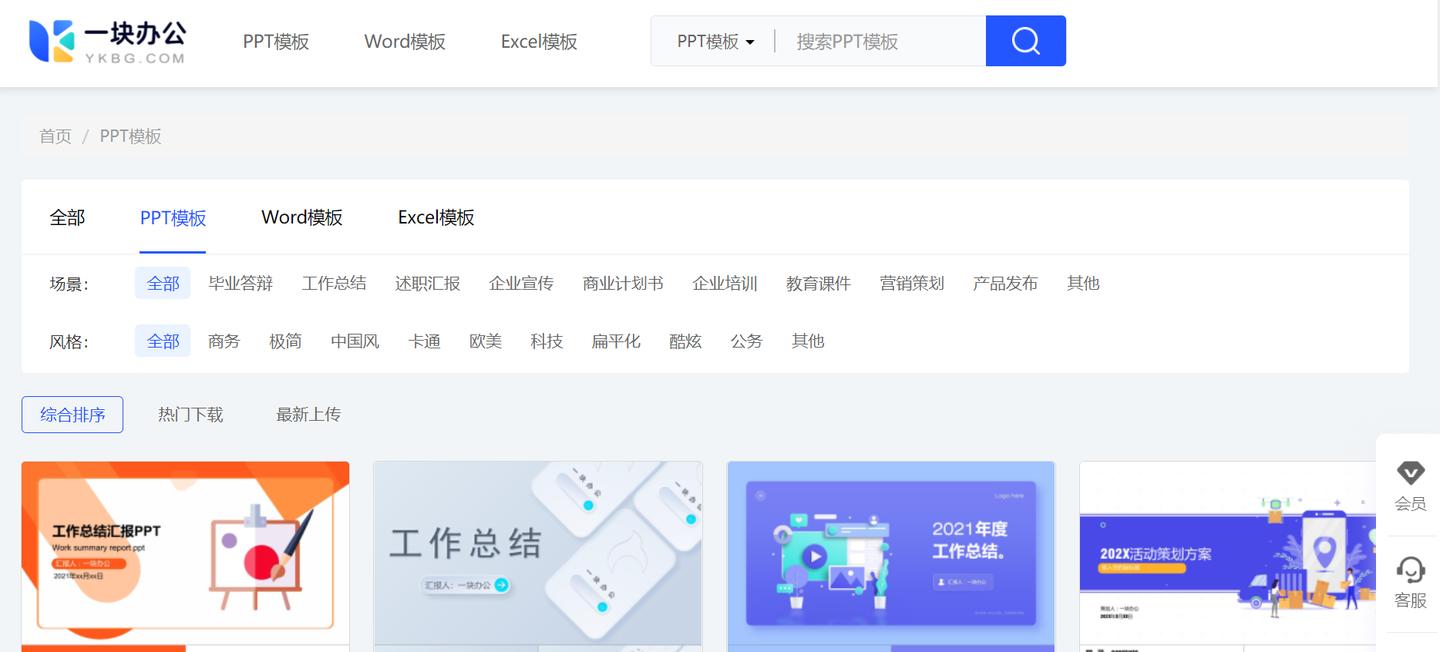Image resolution: width=1440 pixels, height=652 pixels.
Task: Filter scenes by 企业培训
Action: pyautogui.click(x=725, y=283)
